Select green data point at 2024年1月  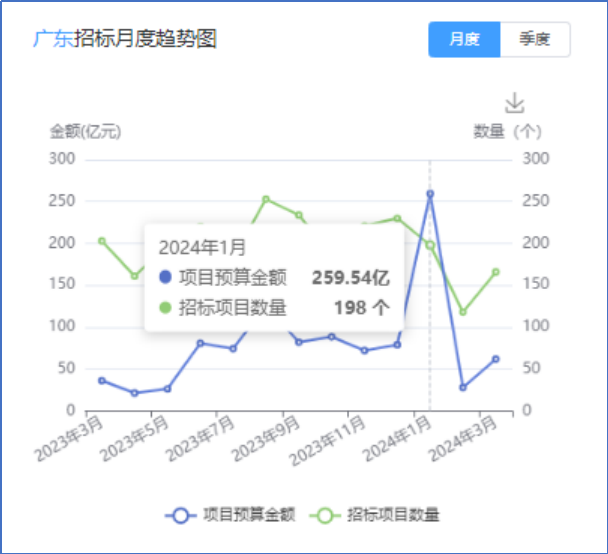coord(430,245)
